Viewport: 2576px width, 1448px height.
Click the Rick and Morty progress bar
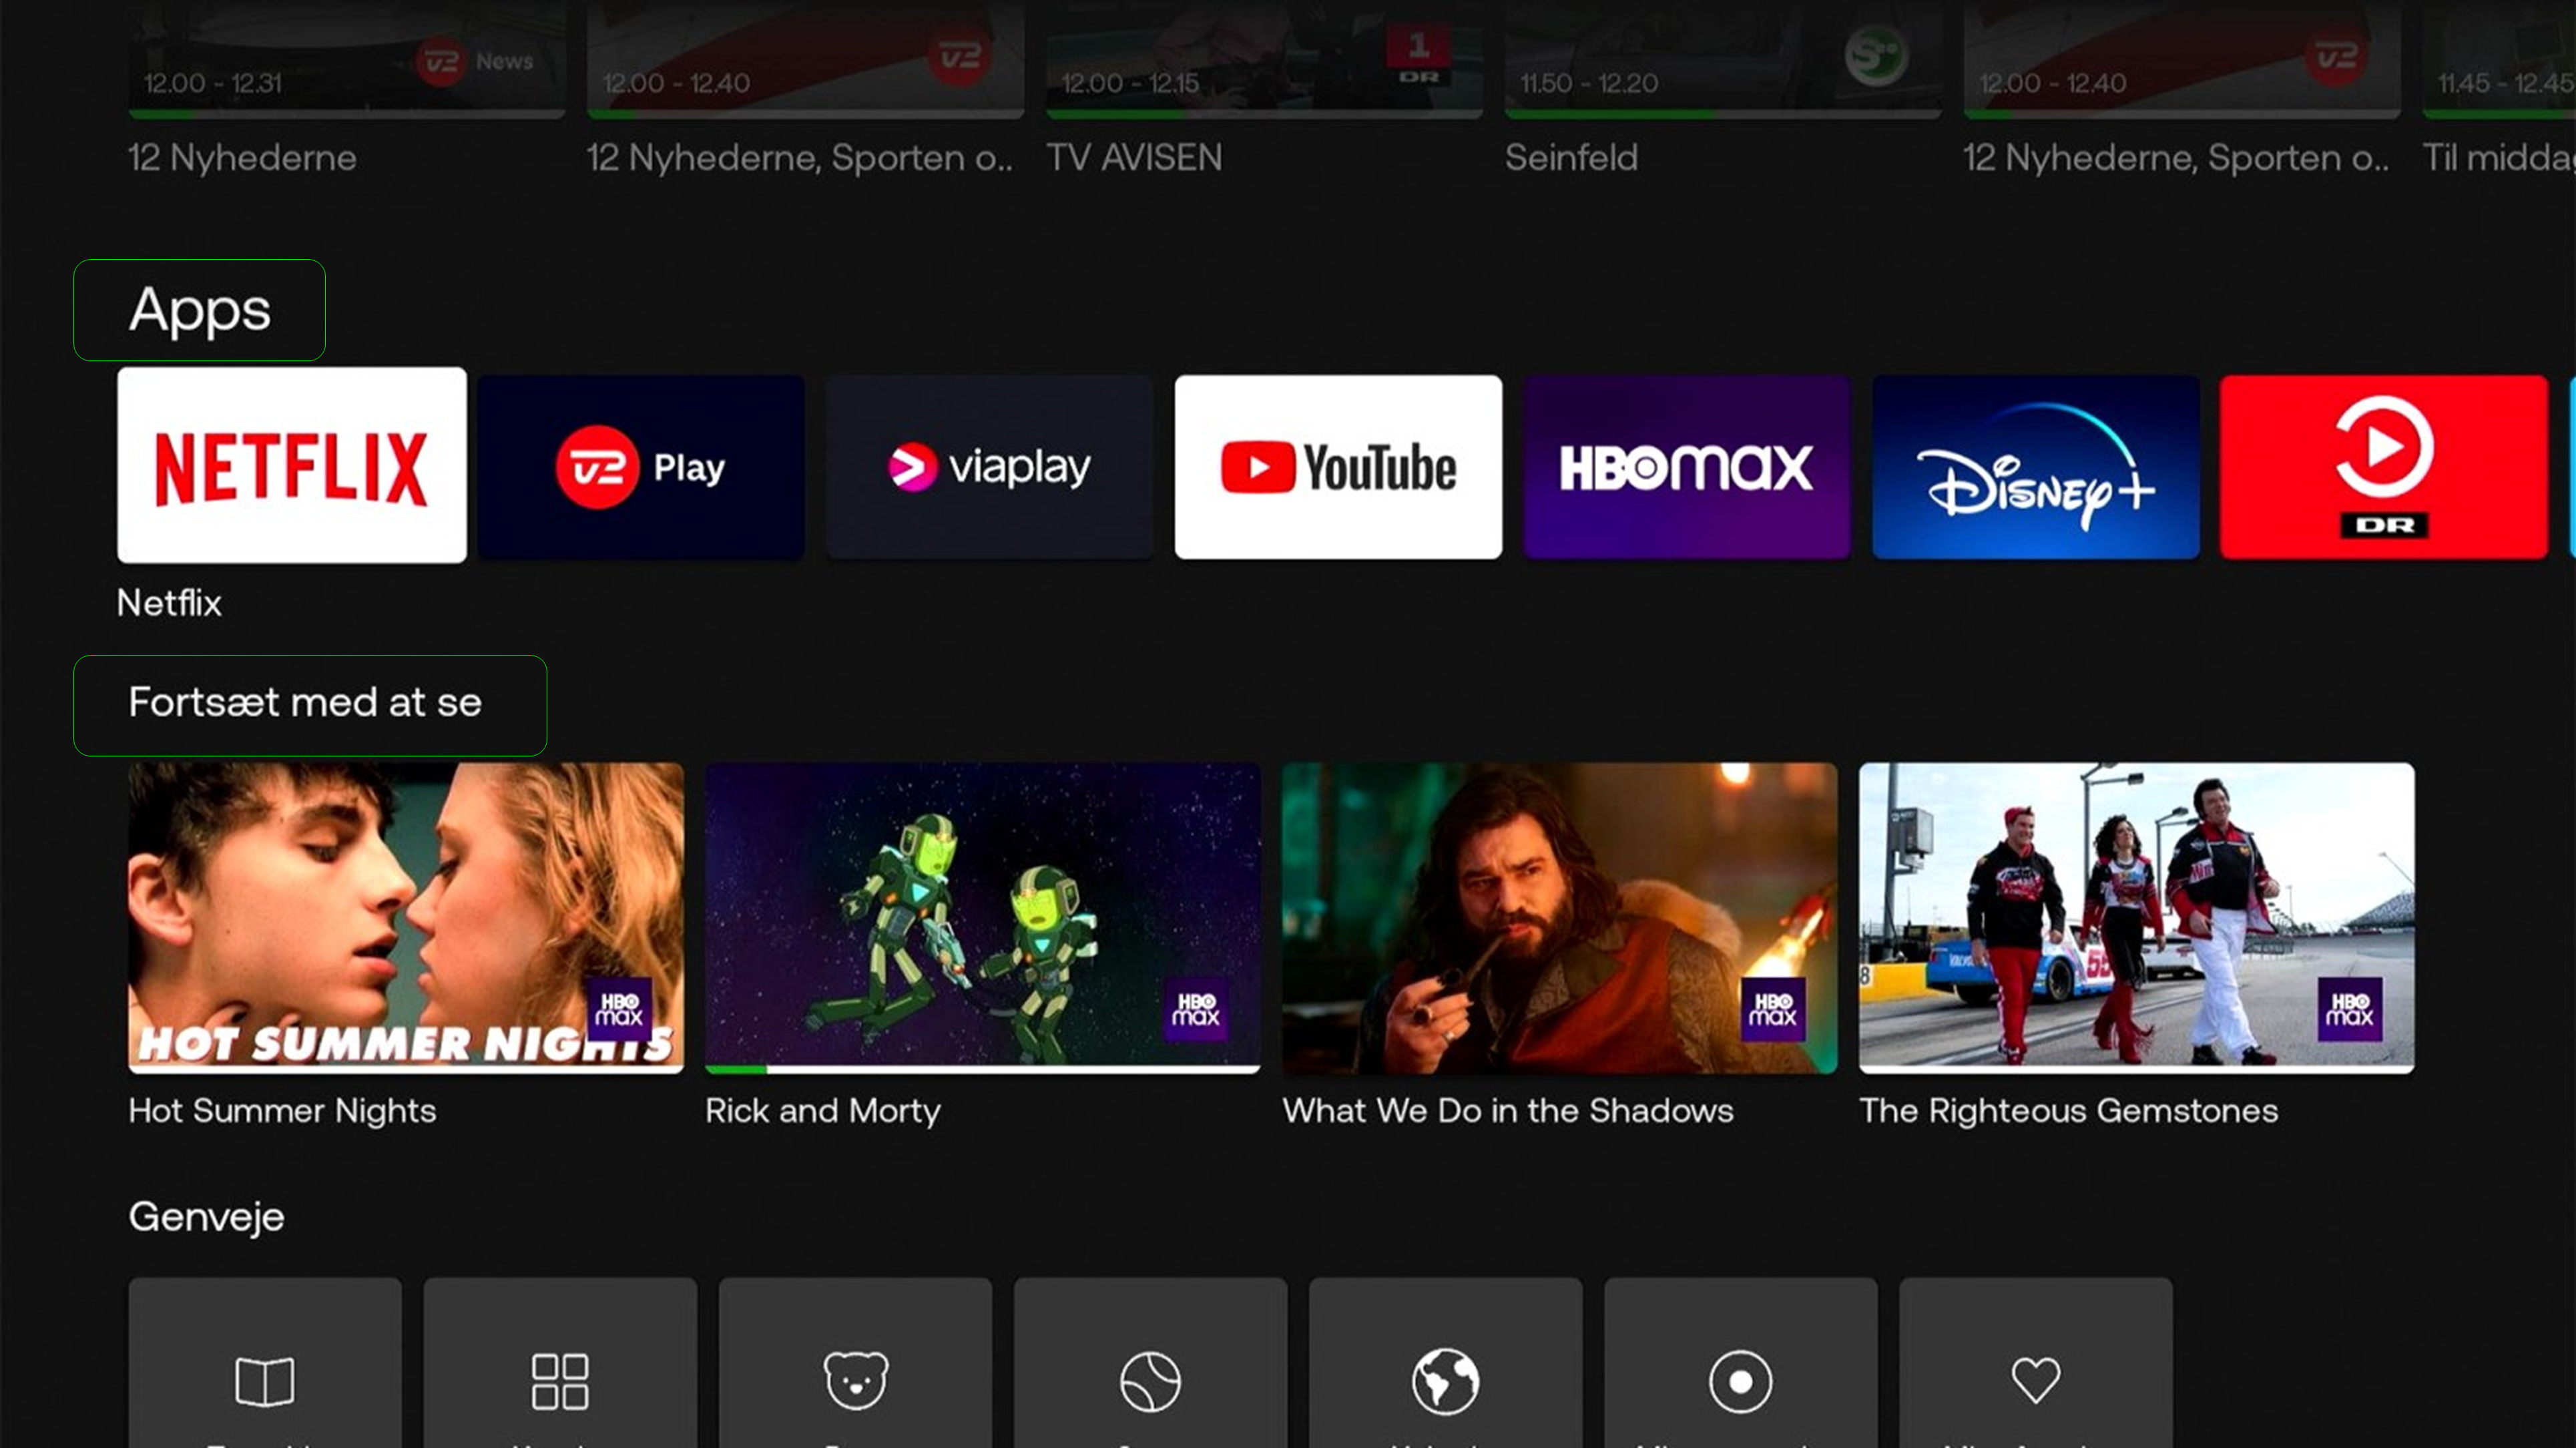pyautogui.click(x=982, y=1069)
